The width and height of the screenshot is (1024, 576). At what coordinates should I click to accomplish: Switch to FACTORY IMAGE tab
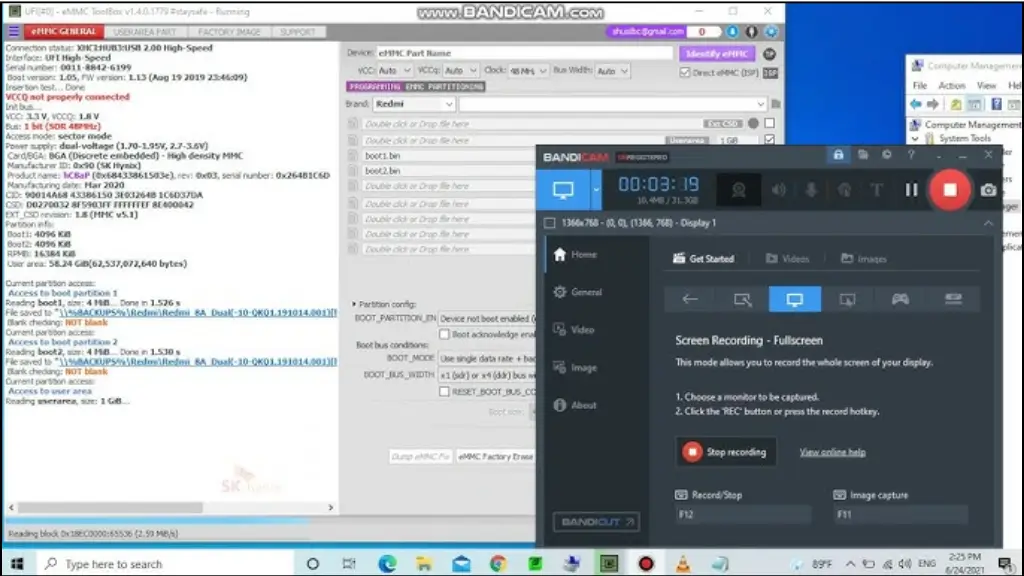(x=229, y=31)
